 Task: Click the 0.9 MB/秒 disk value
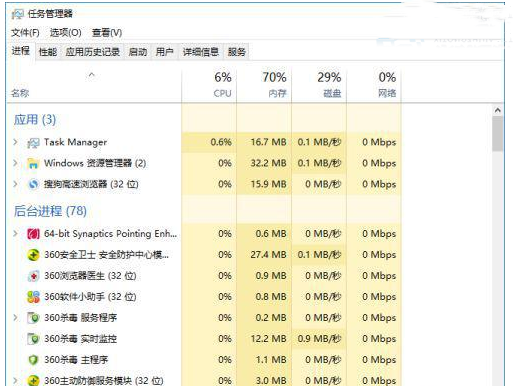[x=319, y=339]
